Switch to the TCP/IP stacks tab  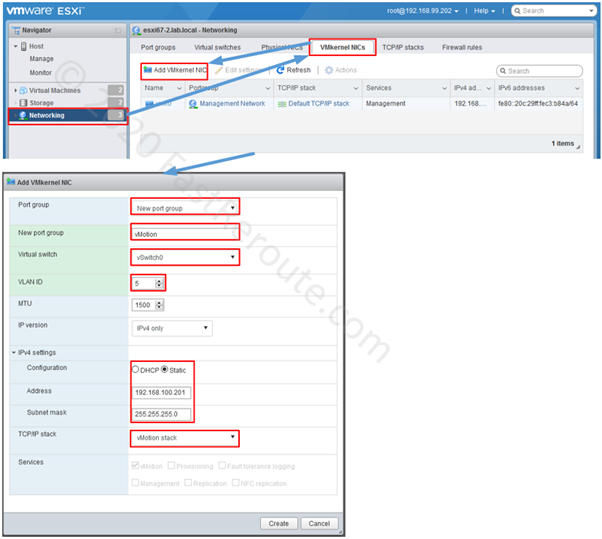(403, 48)
